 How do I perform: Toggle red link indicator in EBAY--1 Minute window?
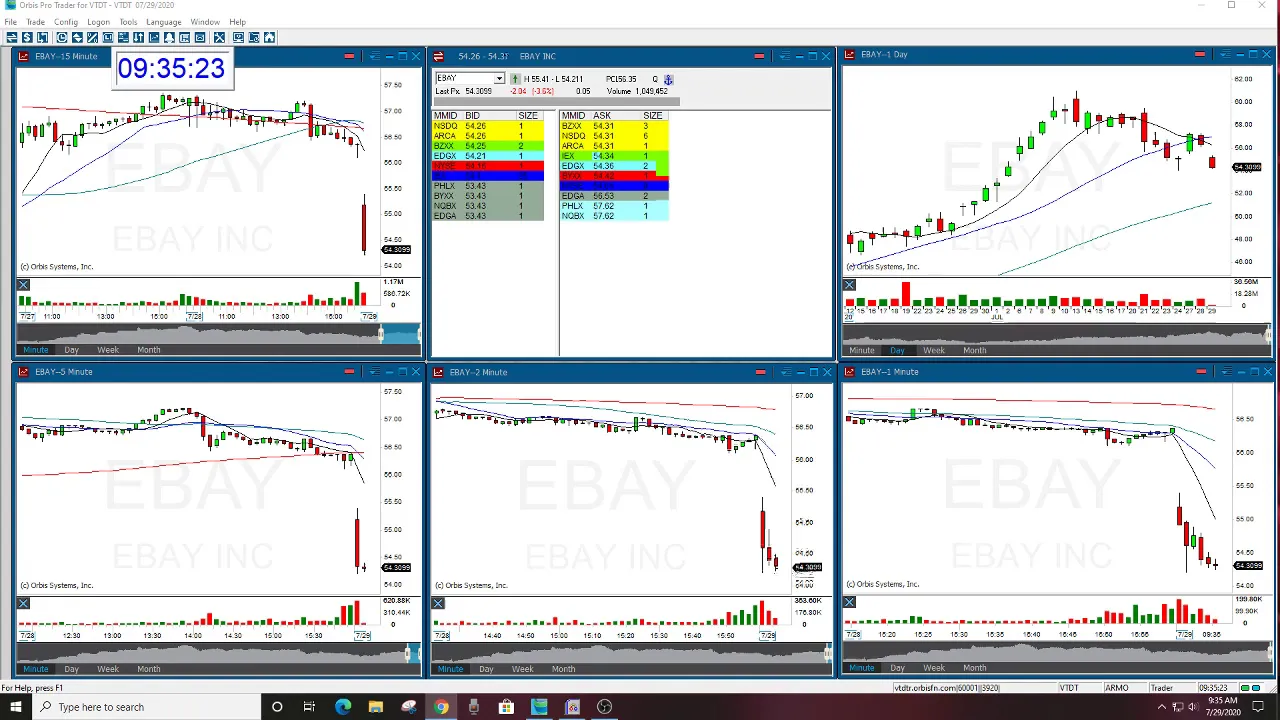point(1201,372)
